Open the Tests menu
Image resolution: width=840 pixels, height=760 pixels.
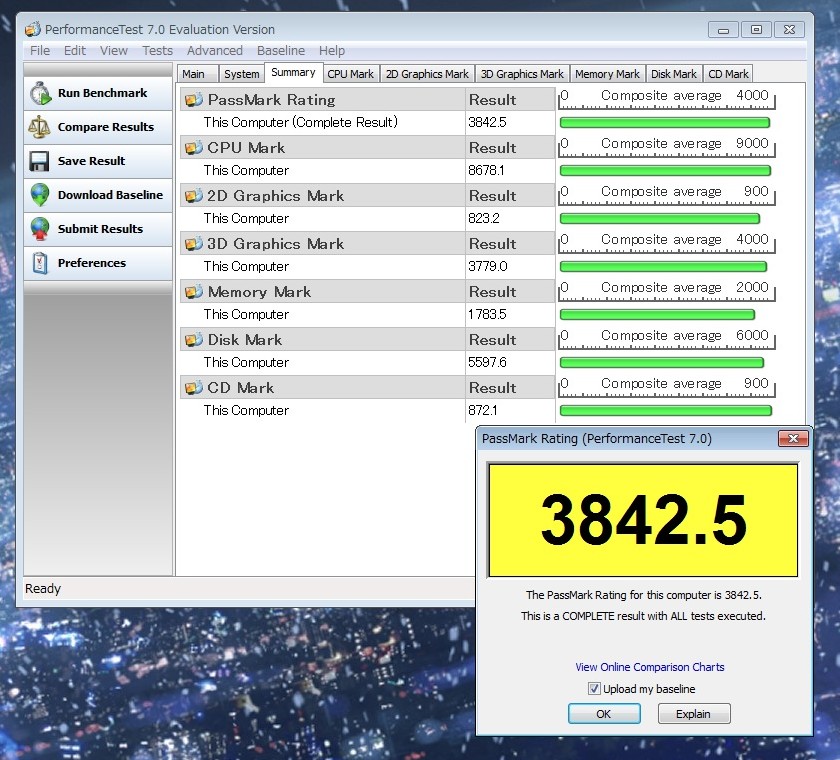point(158,50)
